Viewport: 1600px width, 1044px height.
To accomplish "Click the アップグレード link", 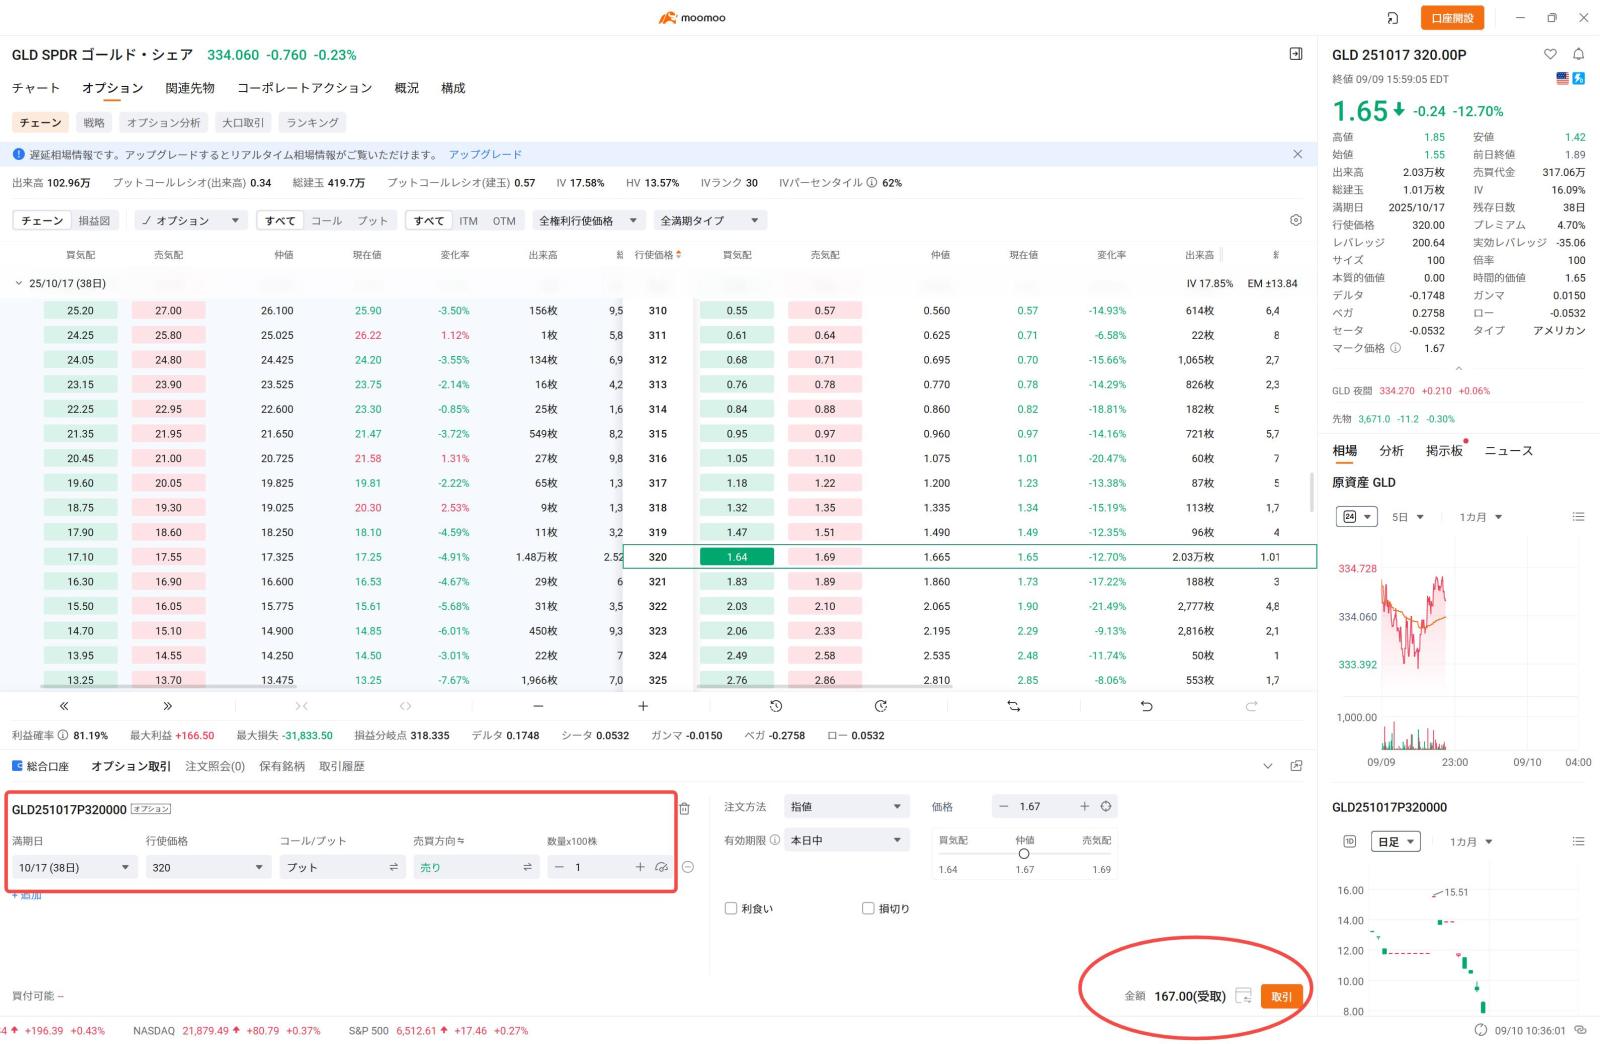I will pyautogui.click(x=485, y=154).
